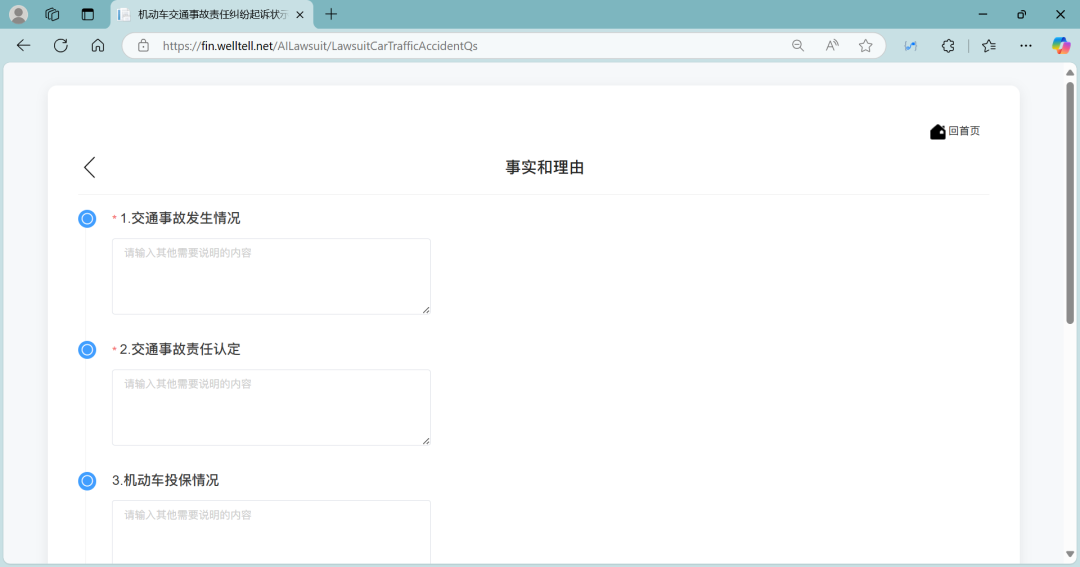Select step marker for 3.机动车投保情况
Viewport: 1080px width, 567px height.
[x=87, y=481]
